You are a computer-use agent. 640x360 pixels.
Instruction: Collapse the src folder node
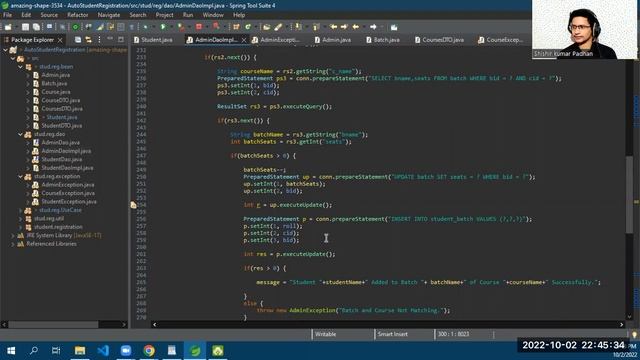coord(13,58)
